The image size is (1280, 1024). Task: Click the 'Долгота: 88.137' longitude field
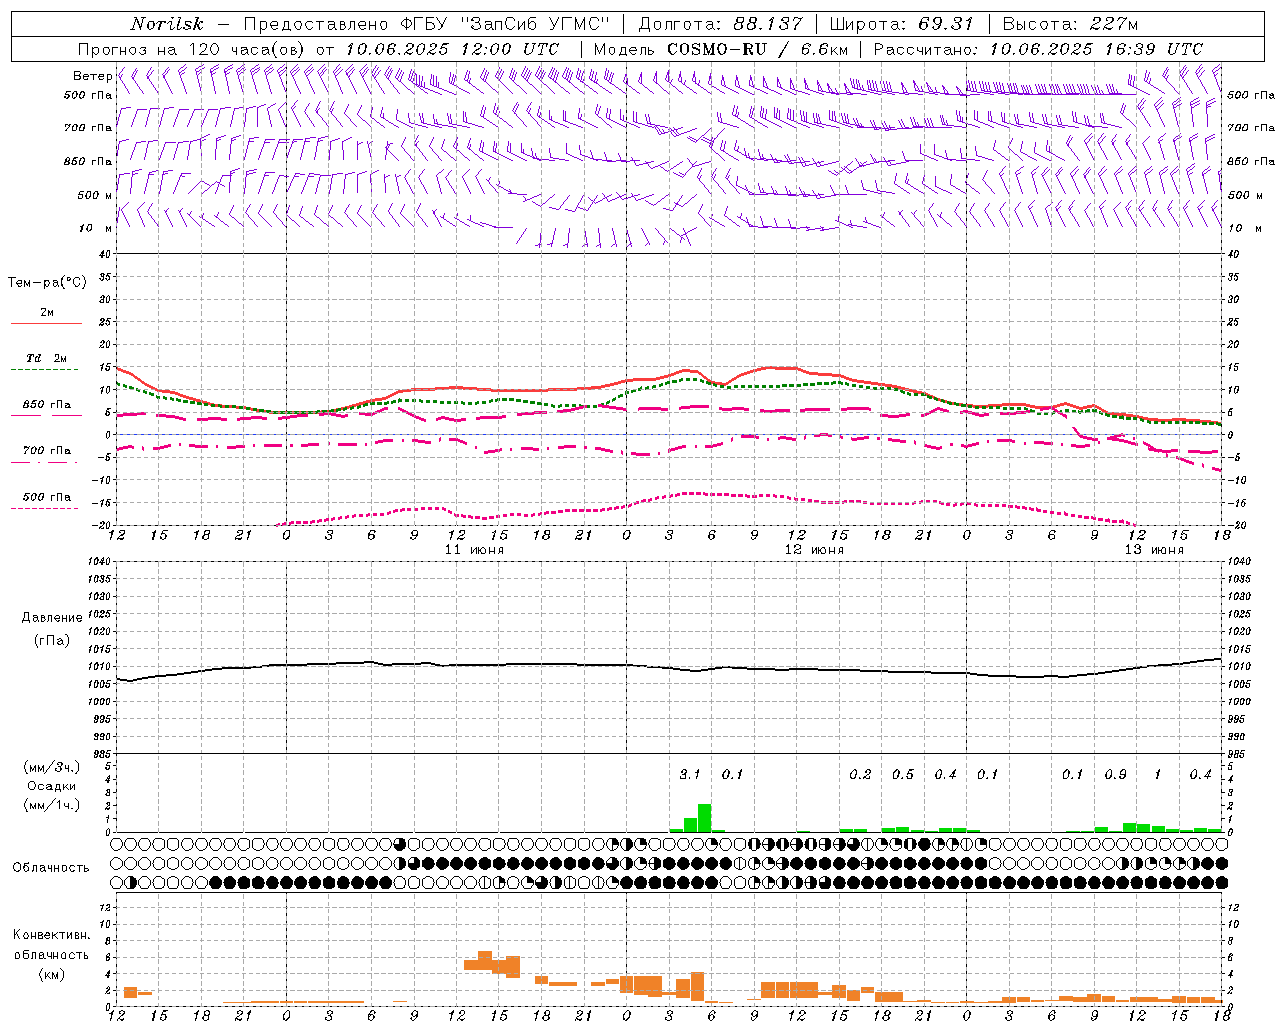tap(720, 24)
